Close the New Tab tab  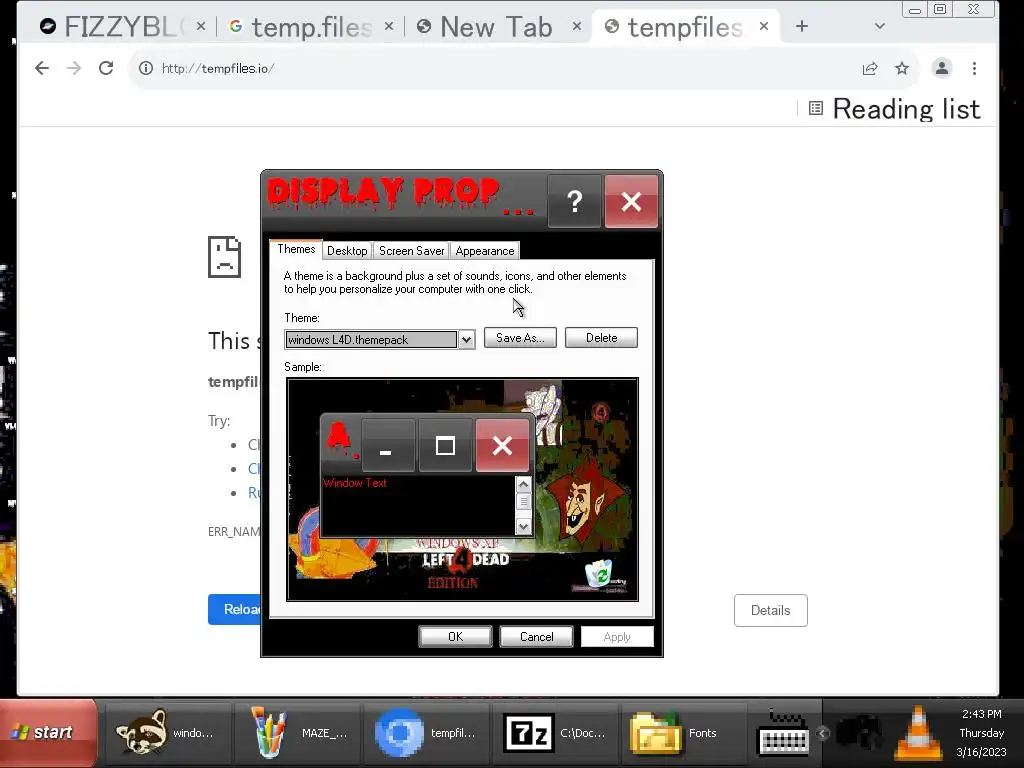[x=577, y=26]
